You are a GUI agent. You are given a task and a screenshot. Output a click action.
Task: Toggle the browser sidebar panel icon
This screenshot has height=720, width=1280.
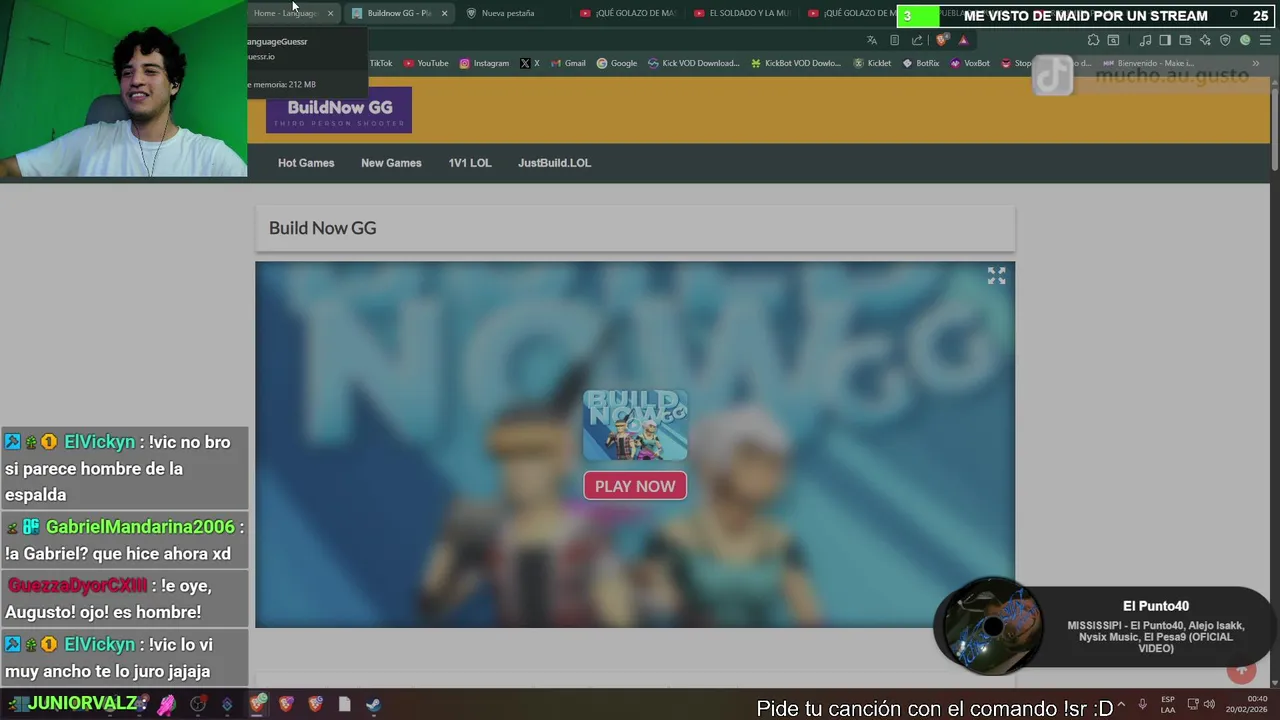coord(1165,40)
